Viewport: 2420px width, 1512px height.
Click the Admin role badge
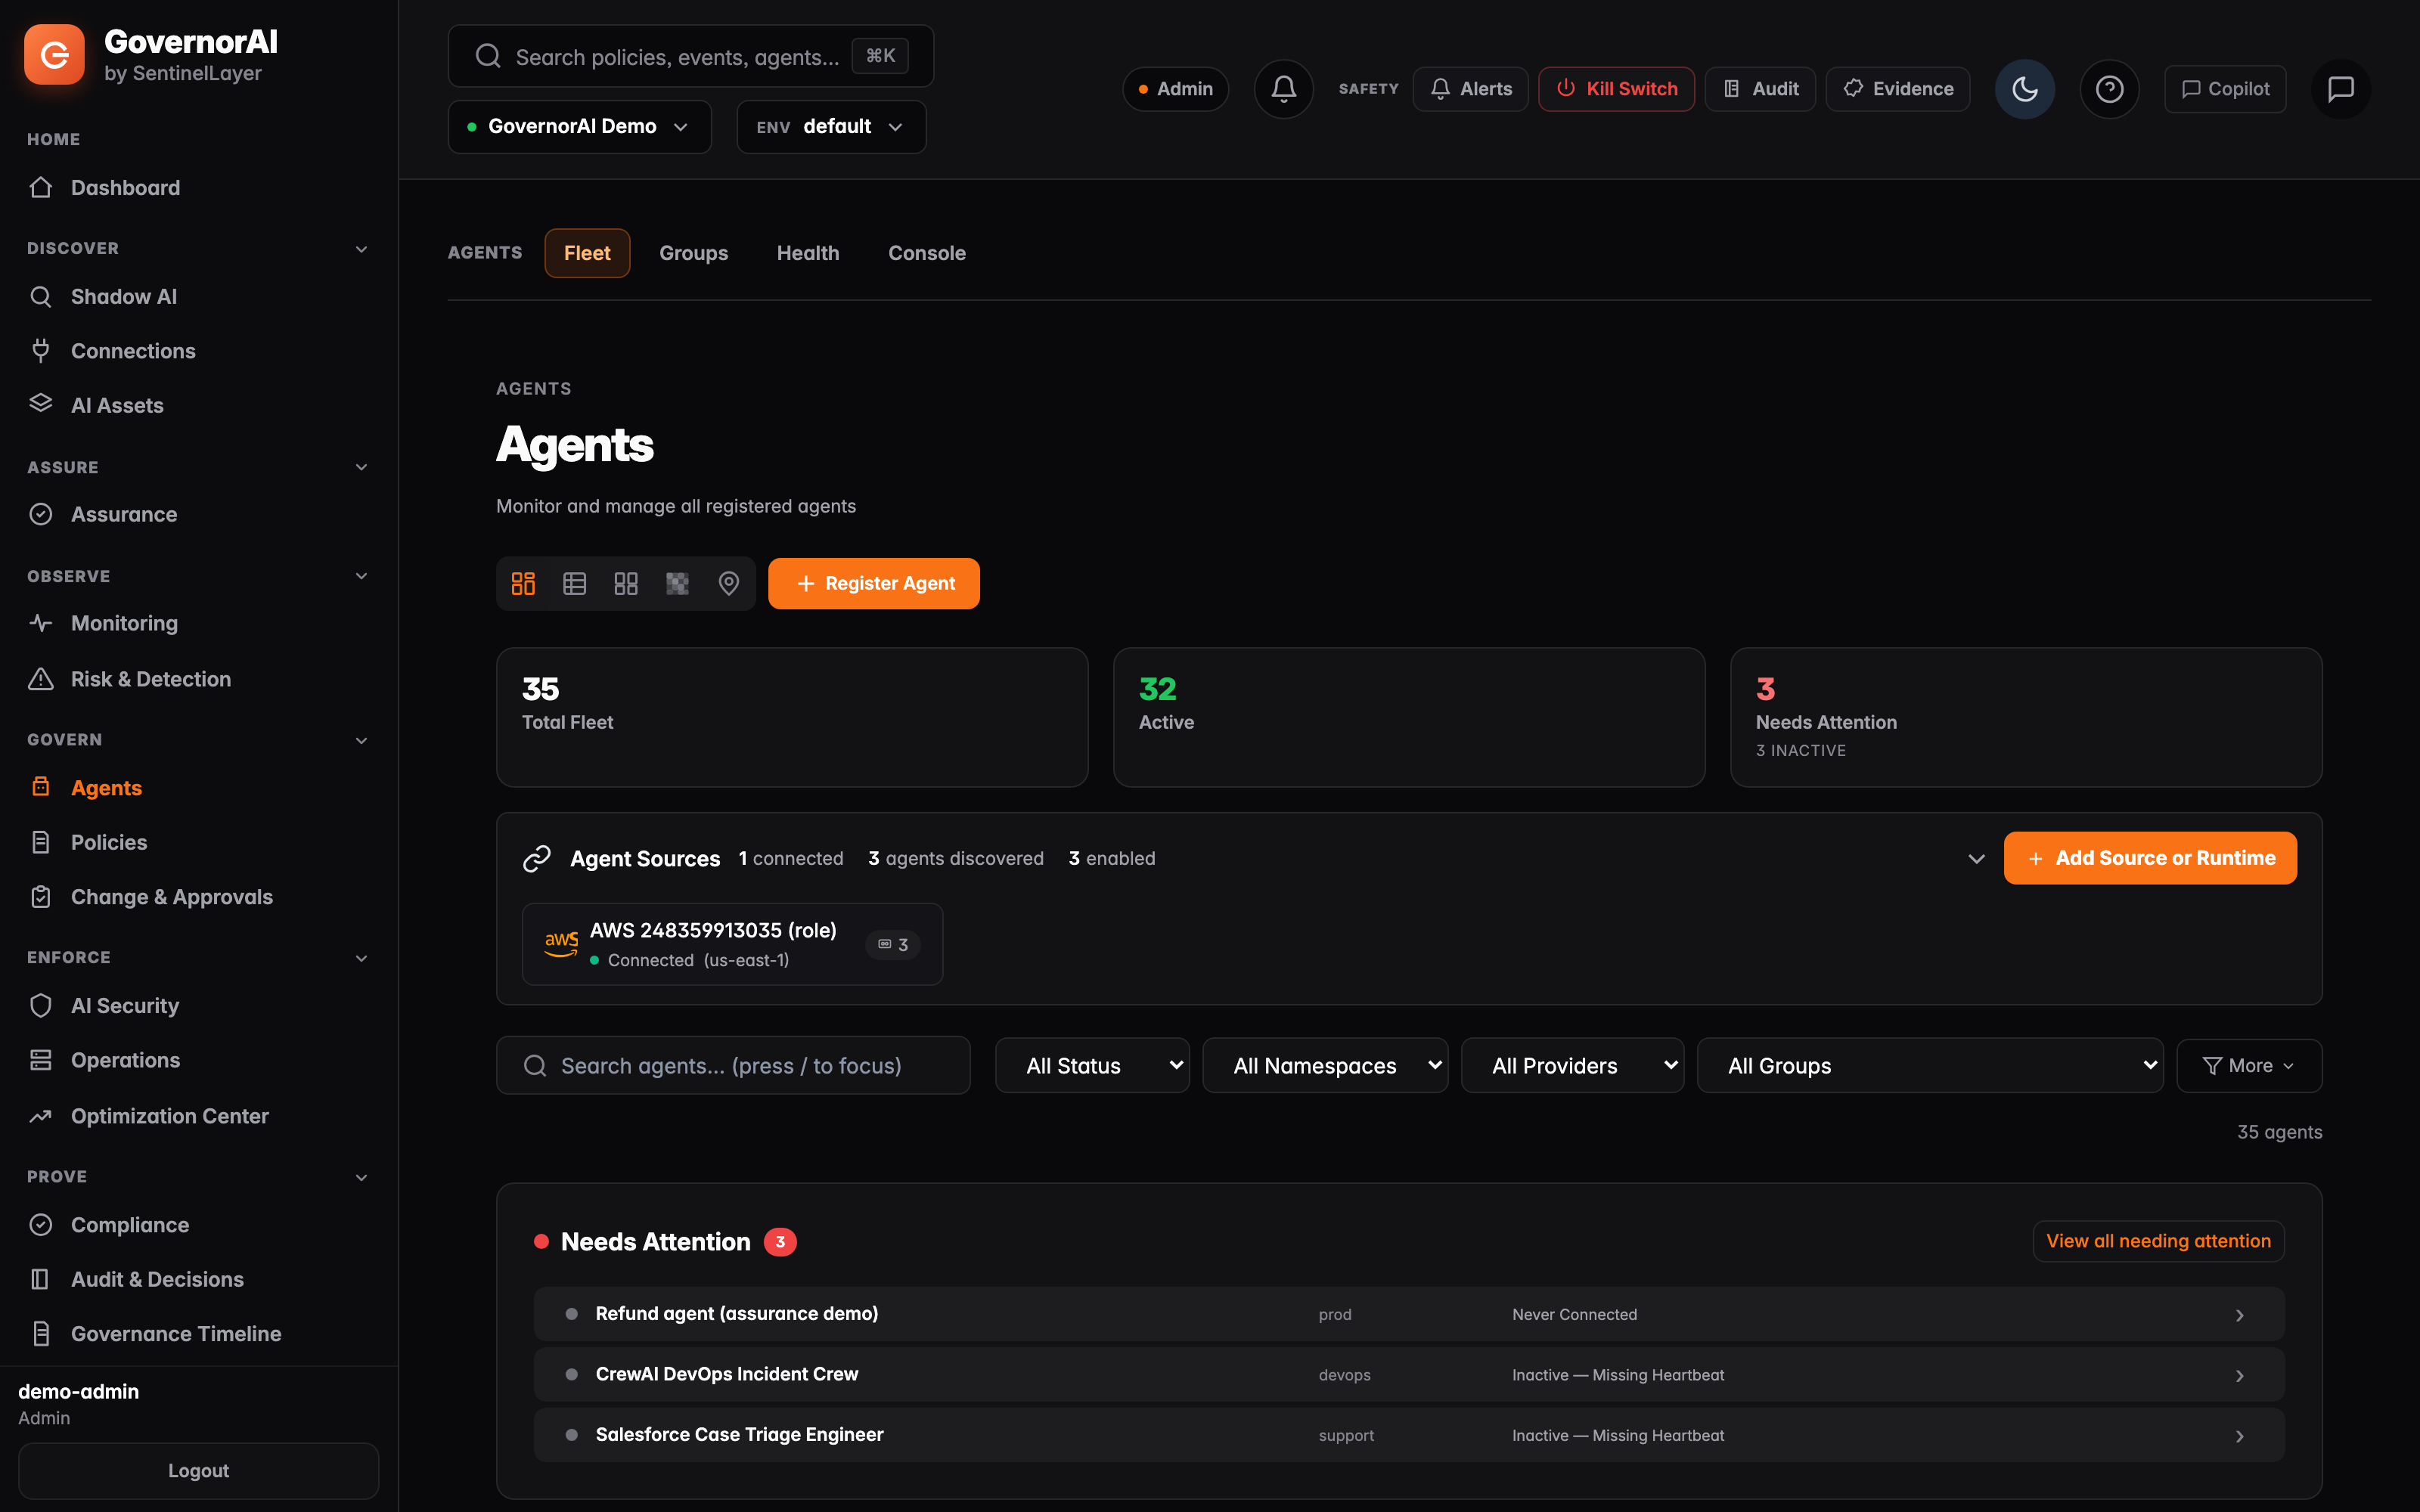1175,89
